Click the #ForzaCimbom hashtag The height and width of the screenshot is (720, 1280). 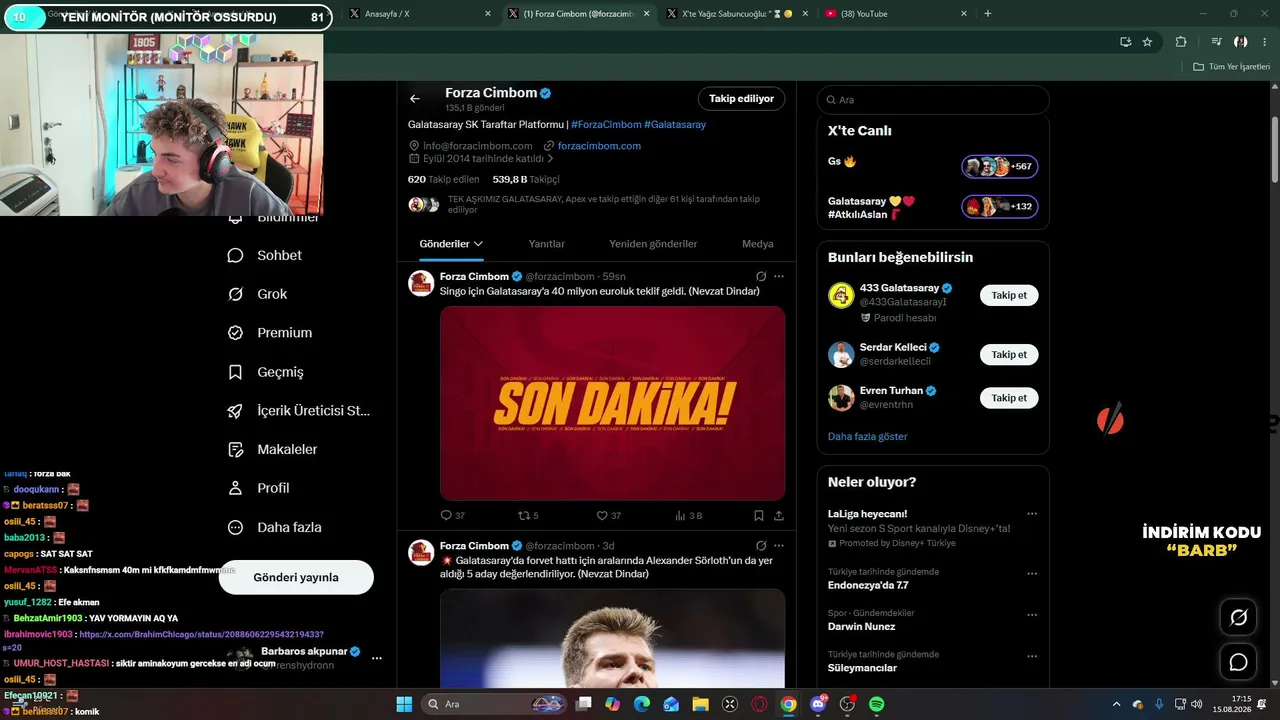[606, 125]
